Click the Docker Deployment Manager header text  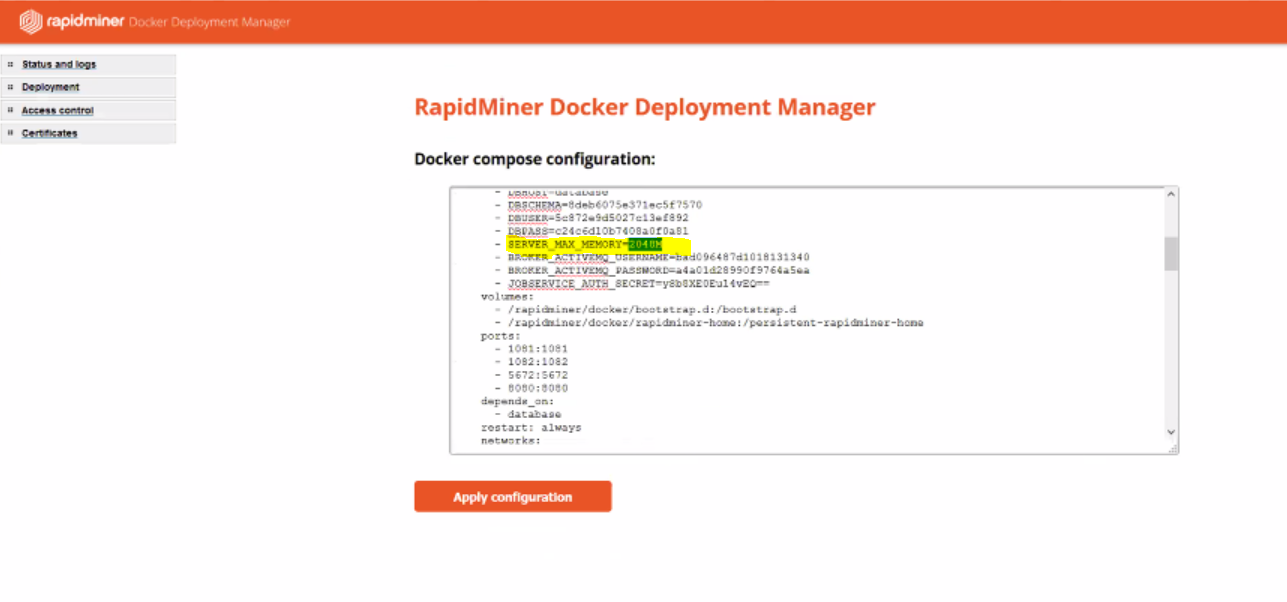(210, 22)
